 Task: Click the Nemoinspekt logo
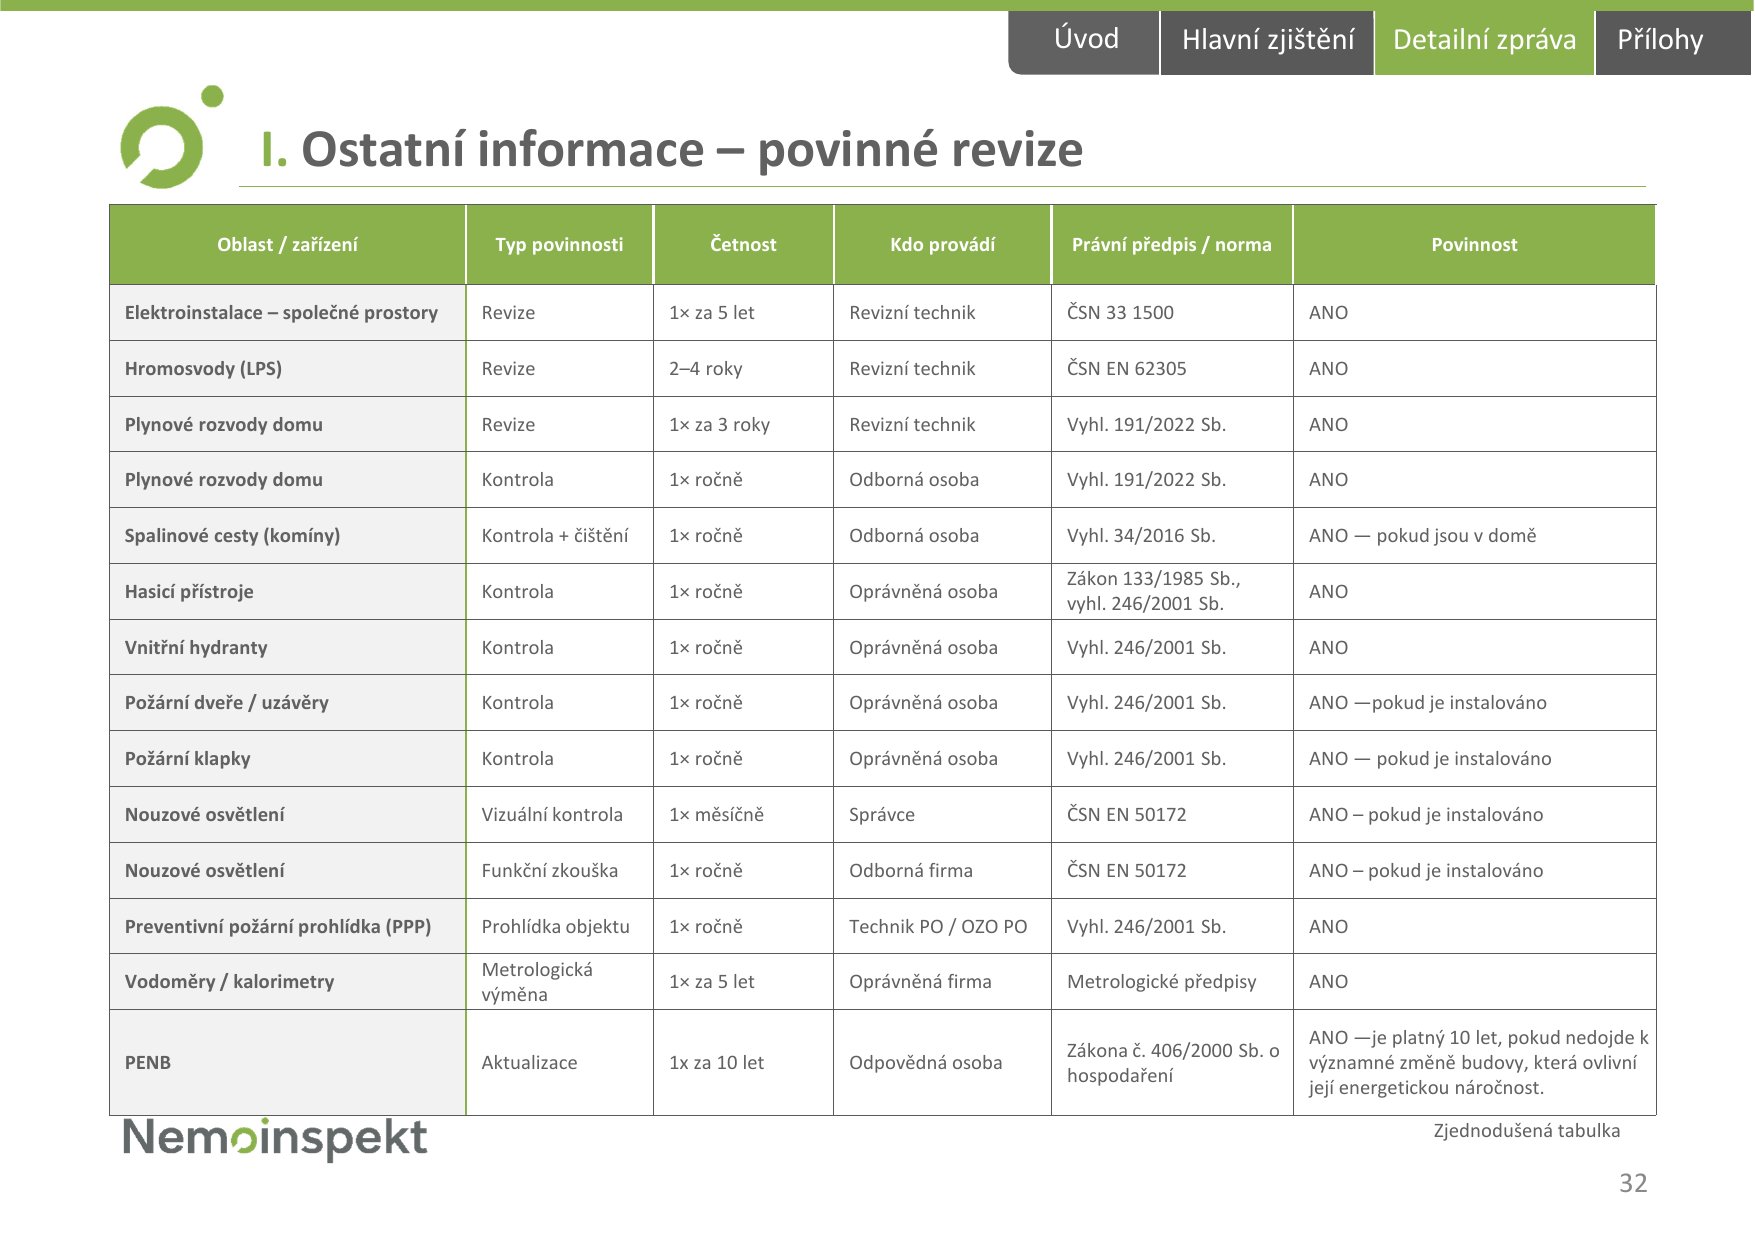275,1138
